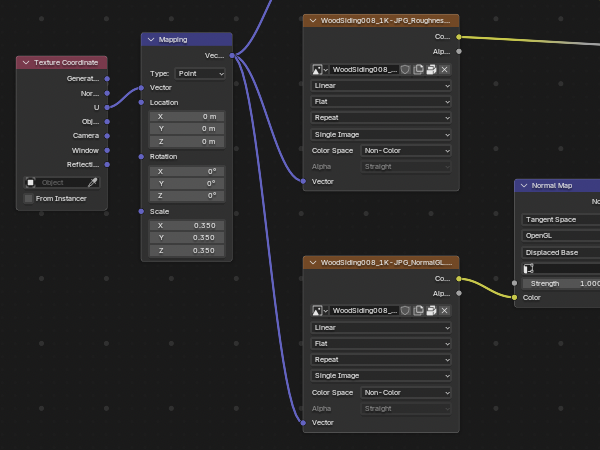
Task: Click the open image icon in NormalGL node
Action: tap(431, 311)
